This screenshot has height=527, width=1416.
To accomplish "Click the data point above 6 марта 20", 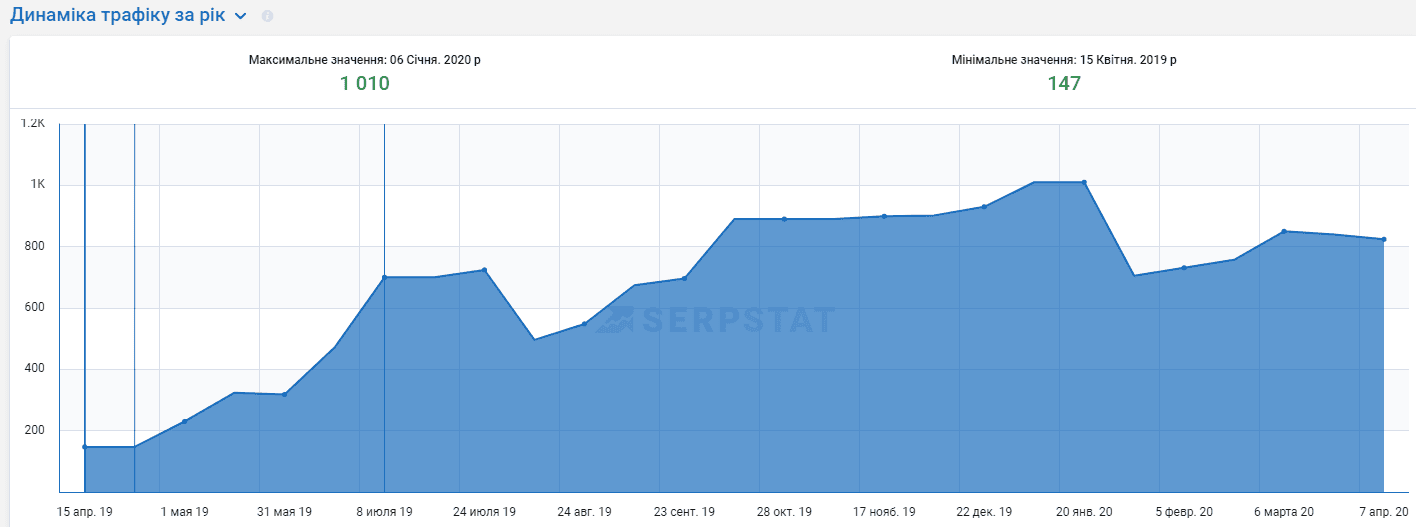I will (x=1284, y=231).
